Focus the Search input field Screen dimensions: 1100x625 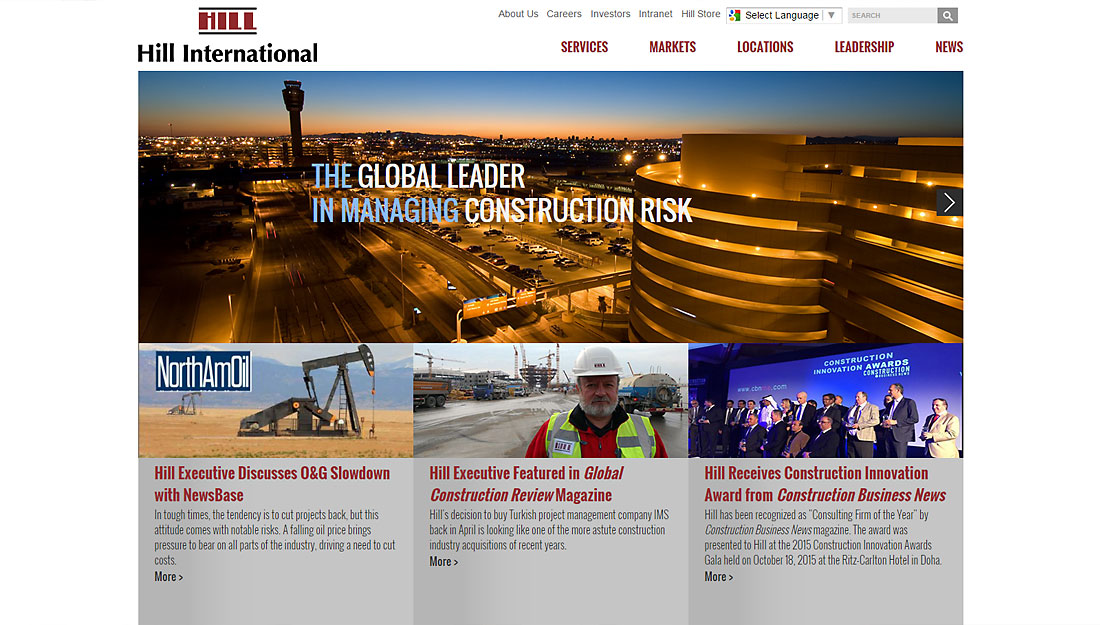(x=892, y=15)
